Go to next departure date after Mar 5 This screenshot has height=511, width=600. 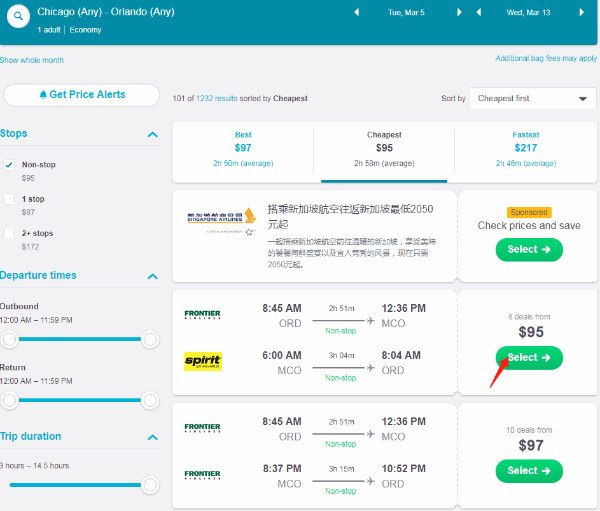click(459, 12)
